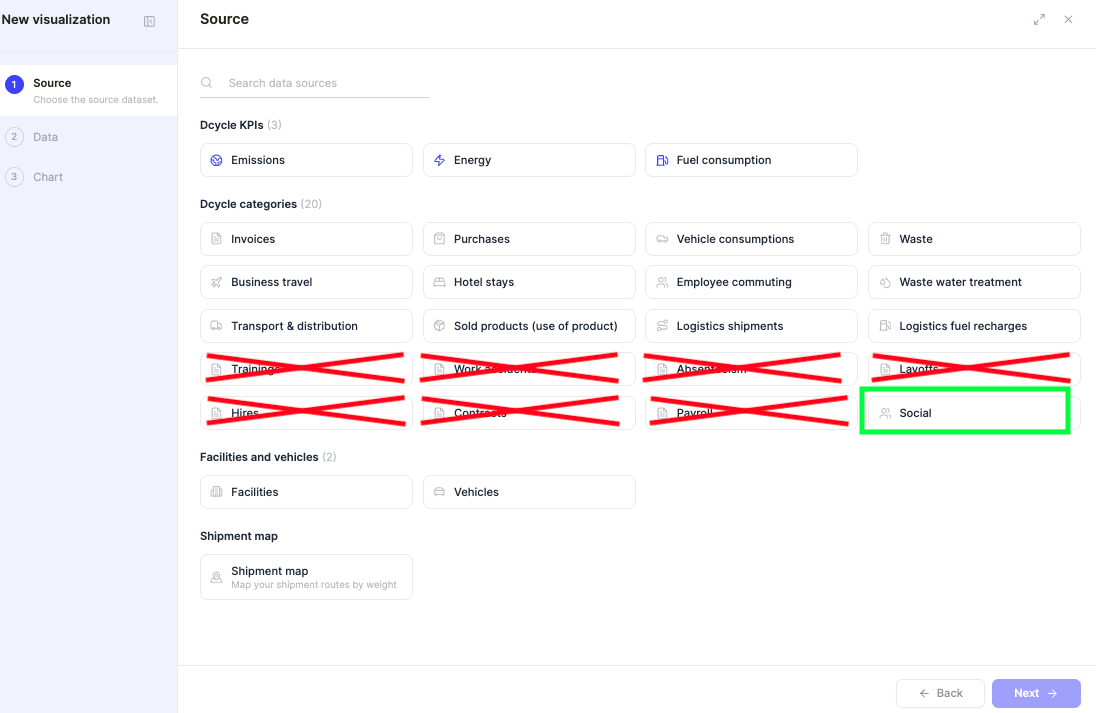1096x713 pixels.
Task: Click the Back button
Action: coord(940,693)
